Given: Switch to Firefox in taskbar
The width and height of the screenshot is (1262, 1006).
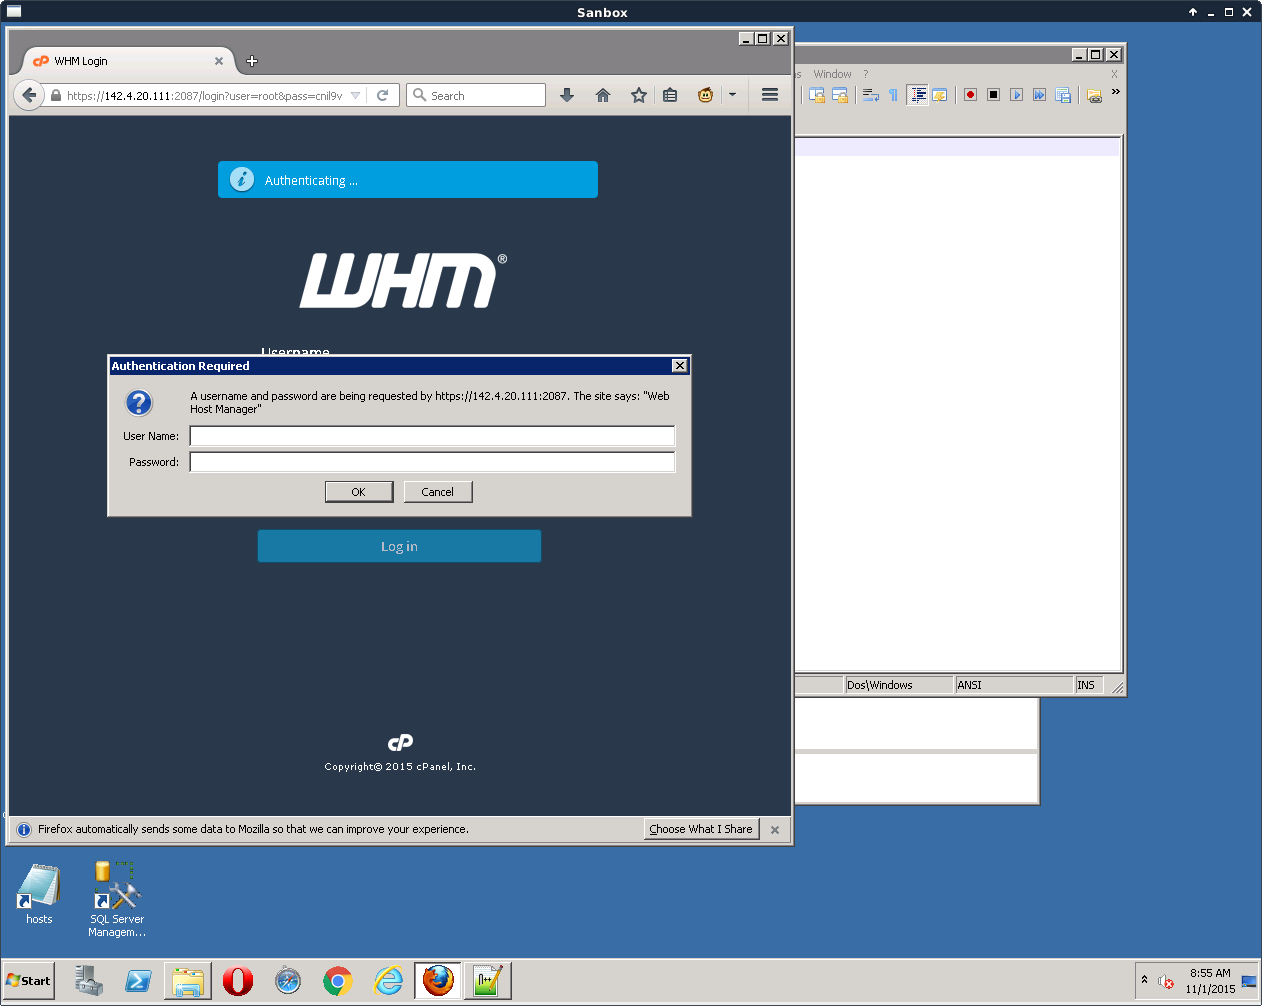Looking at the screenshot, I should click(x=438, y=981).
